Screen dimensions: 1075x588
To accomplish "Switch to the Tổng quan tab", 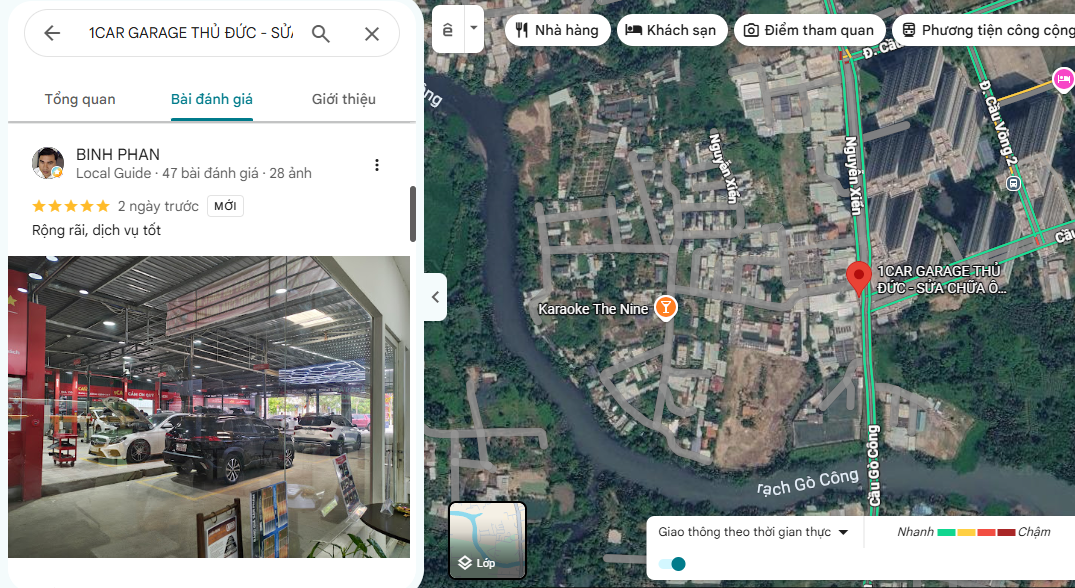I will point(80,99).
